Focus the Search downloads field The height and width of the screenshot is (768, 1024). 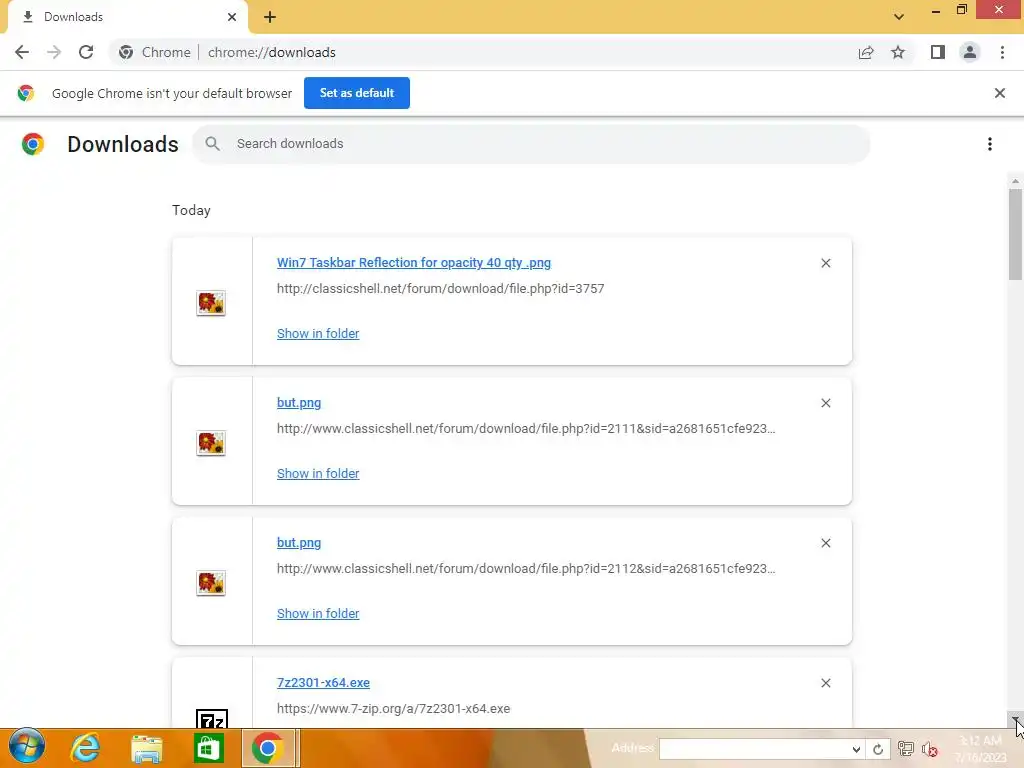[530, 144]
